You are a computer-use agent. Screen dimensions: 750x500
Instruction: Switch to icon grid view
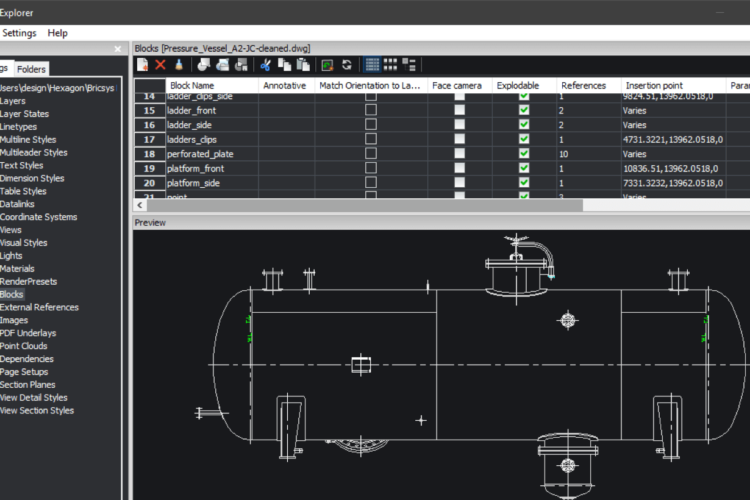click(391, 65)
